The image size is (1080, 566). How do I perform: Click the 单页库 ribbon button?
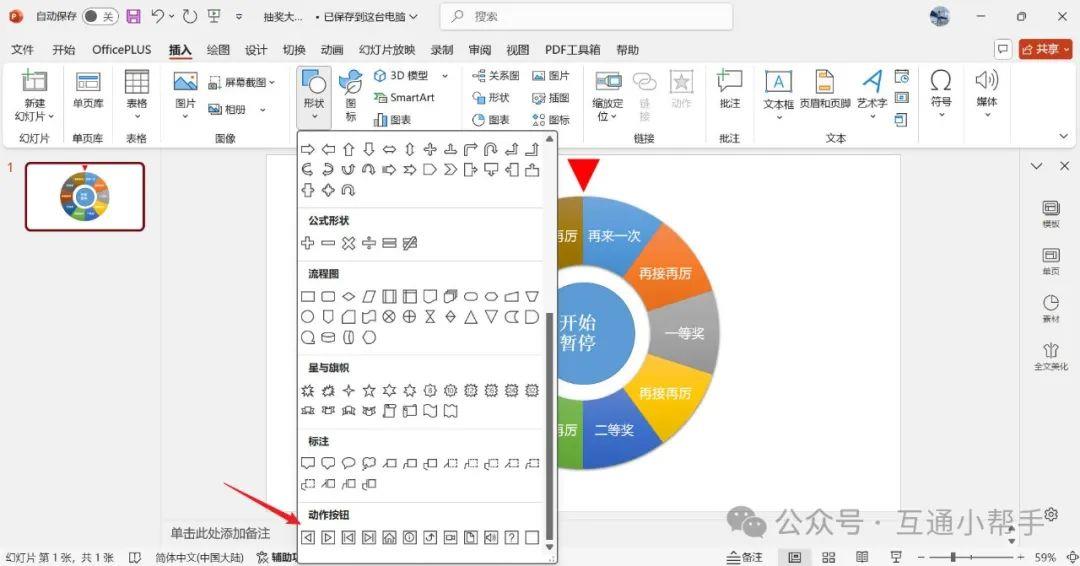[x=88, y=91]
